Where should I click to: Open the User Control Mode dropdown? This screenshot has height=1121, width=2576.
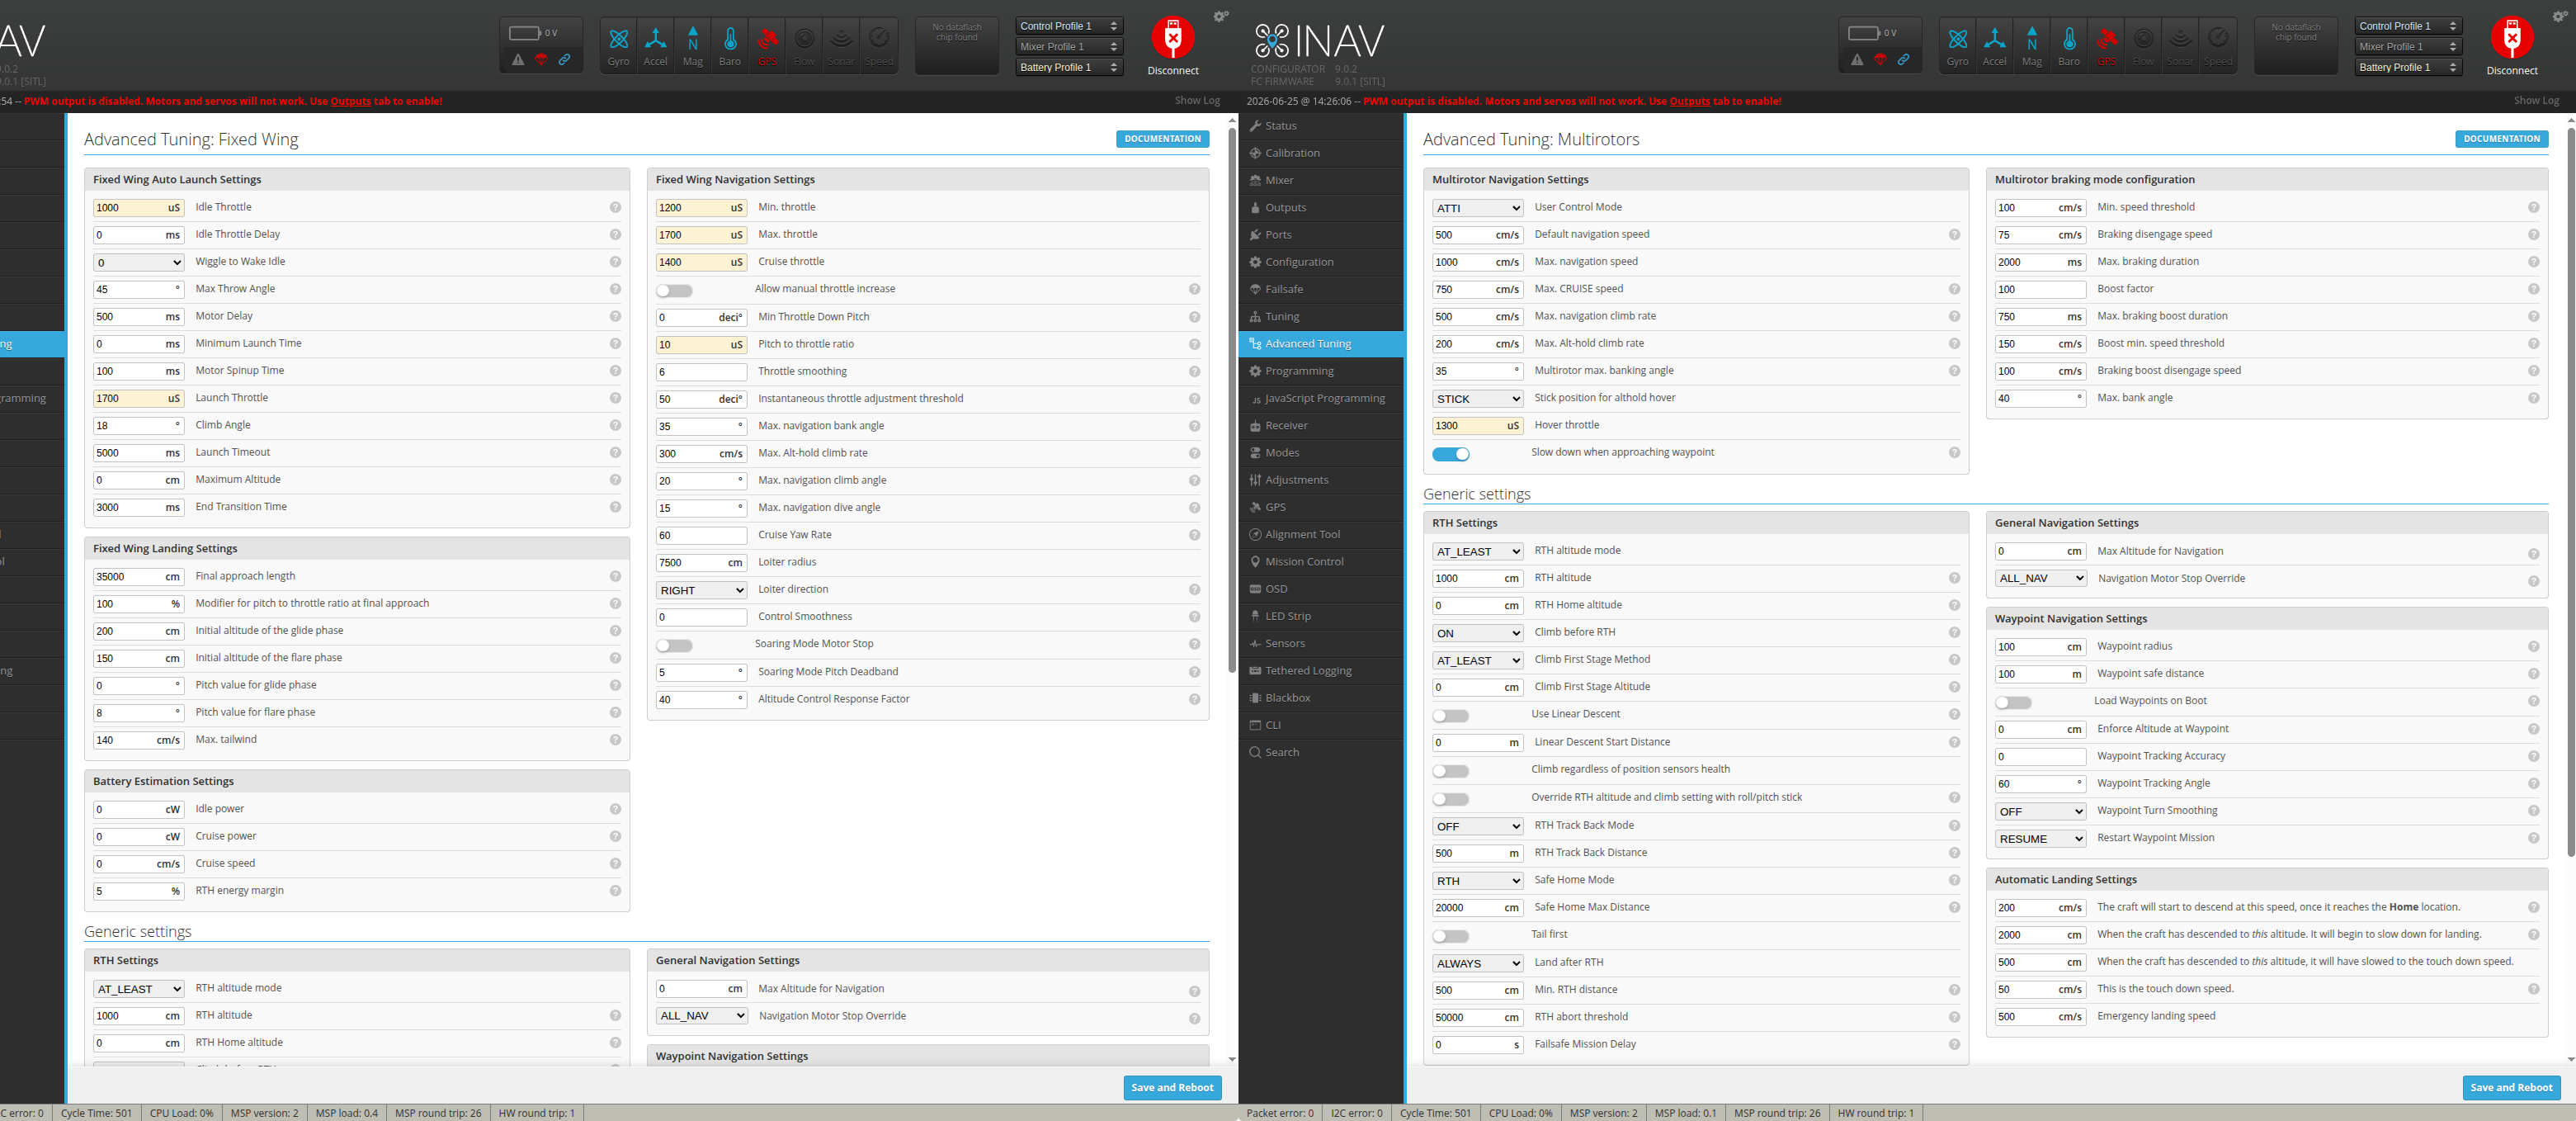[1477, 208]
